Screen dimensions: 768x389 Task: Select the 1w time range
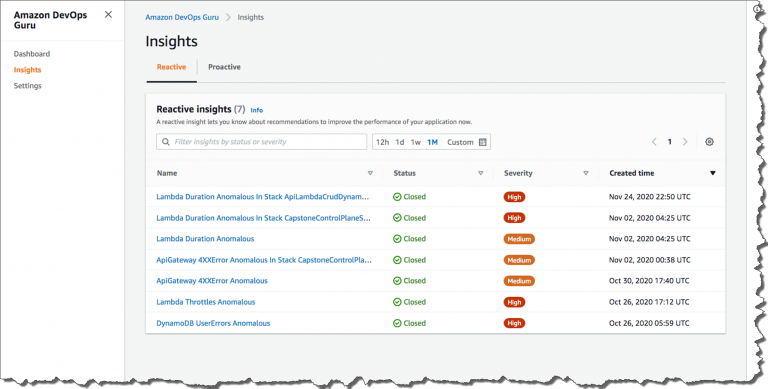(415, 142)
